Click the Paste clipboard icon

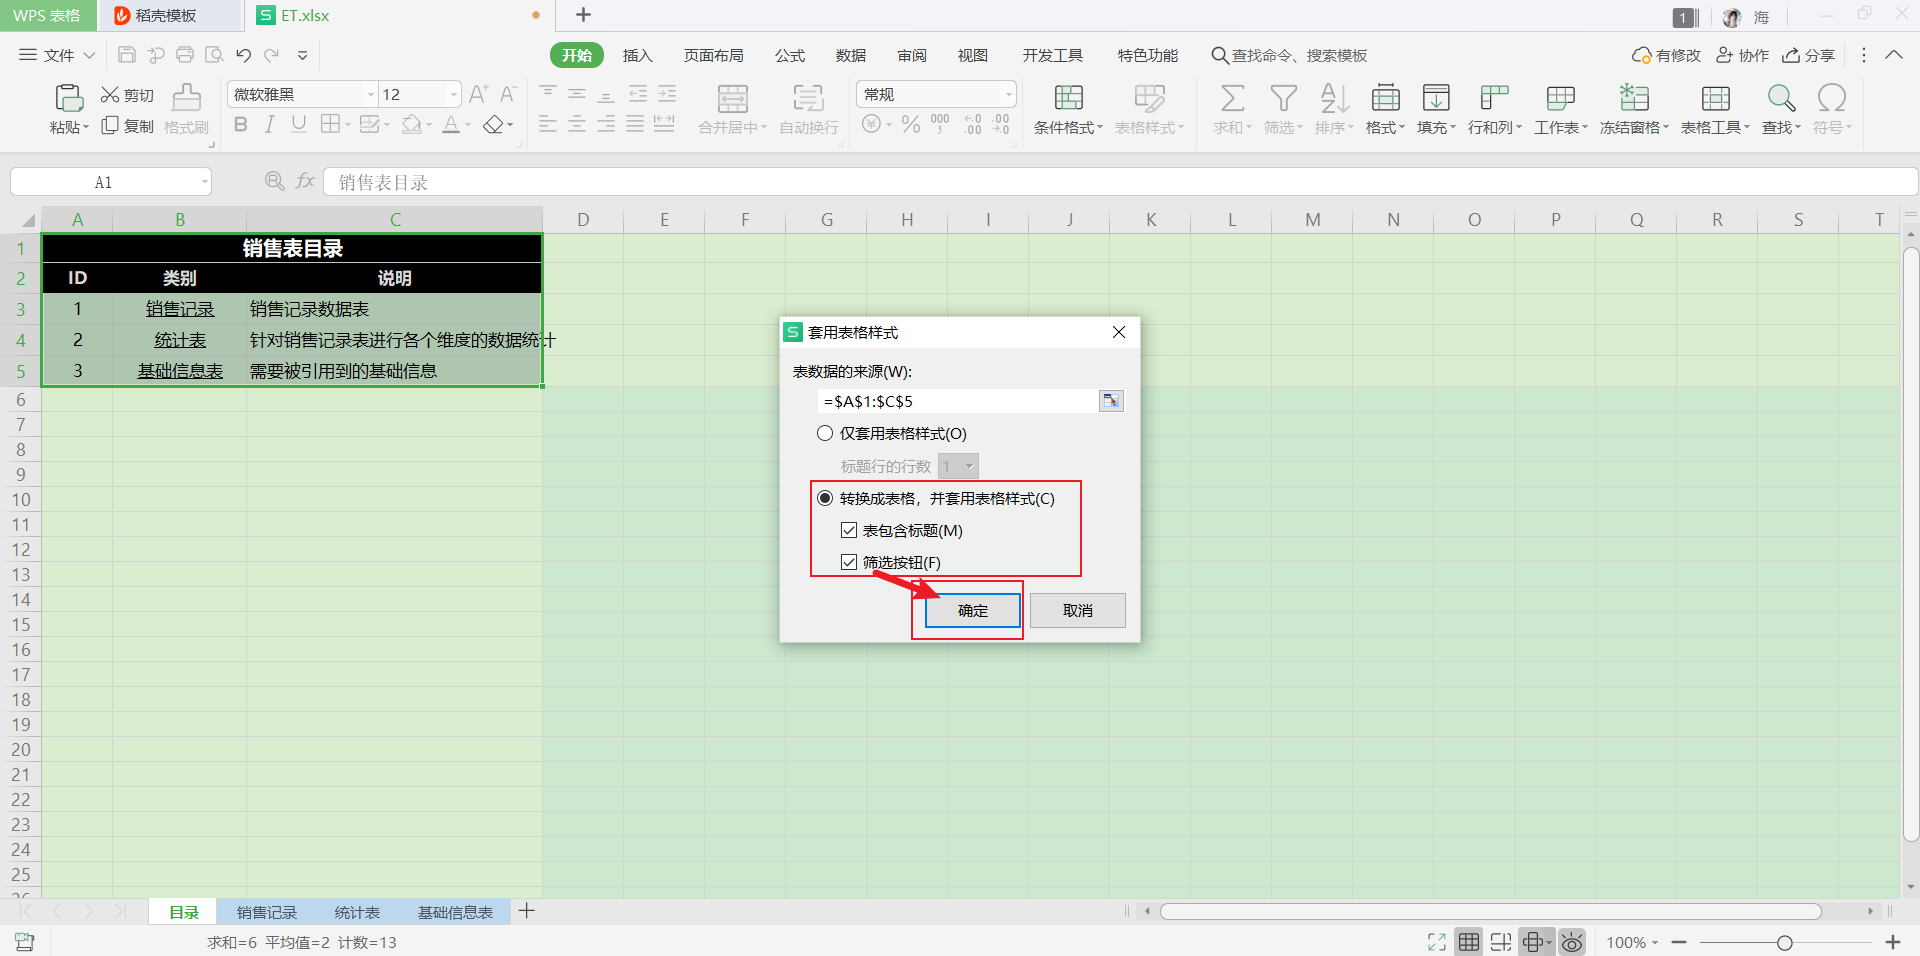point(68,98)
